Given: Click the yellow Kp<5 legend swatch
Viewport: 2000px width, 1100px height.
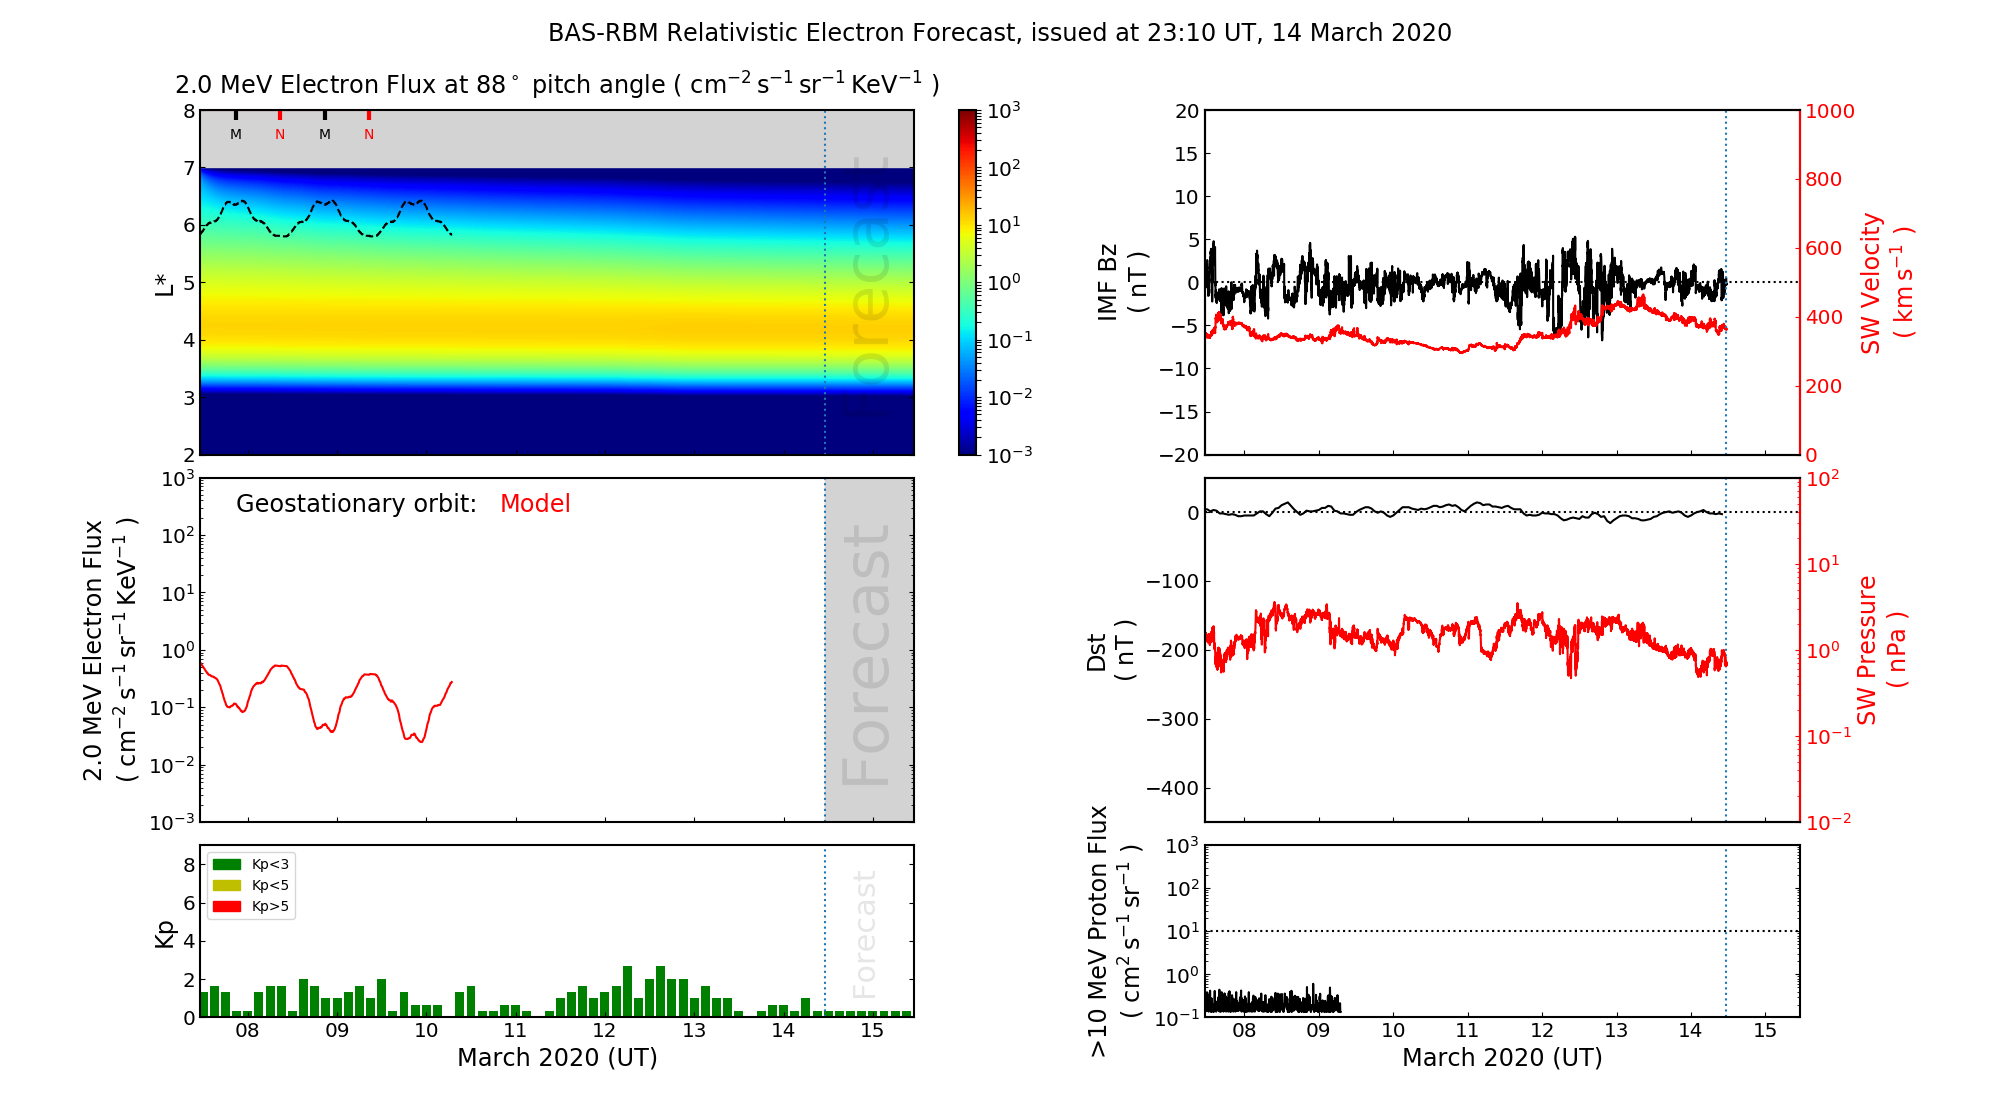Looking at the screenshot, I should point(227,885).
